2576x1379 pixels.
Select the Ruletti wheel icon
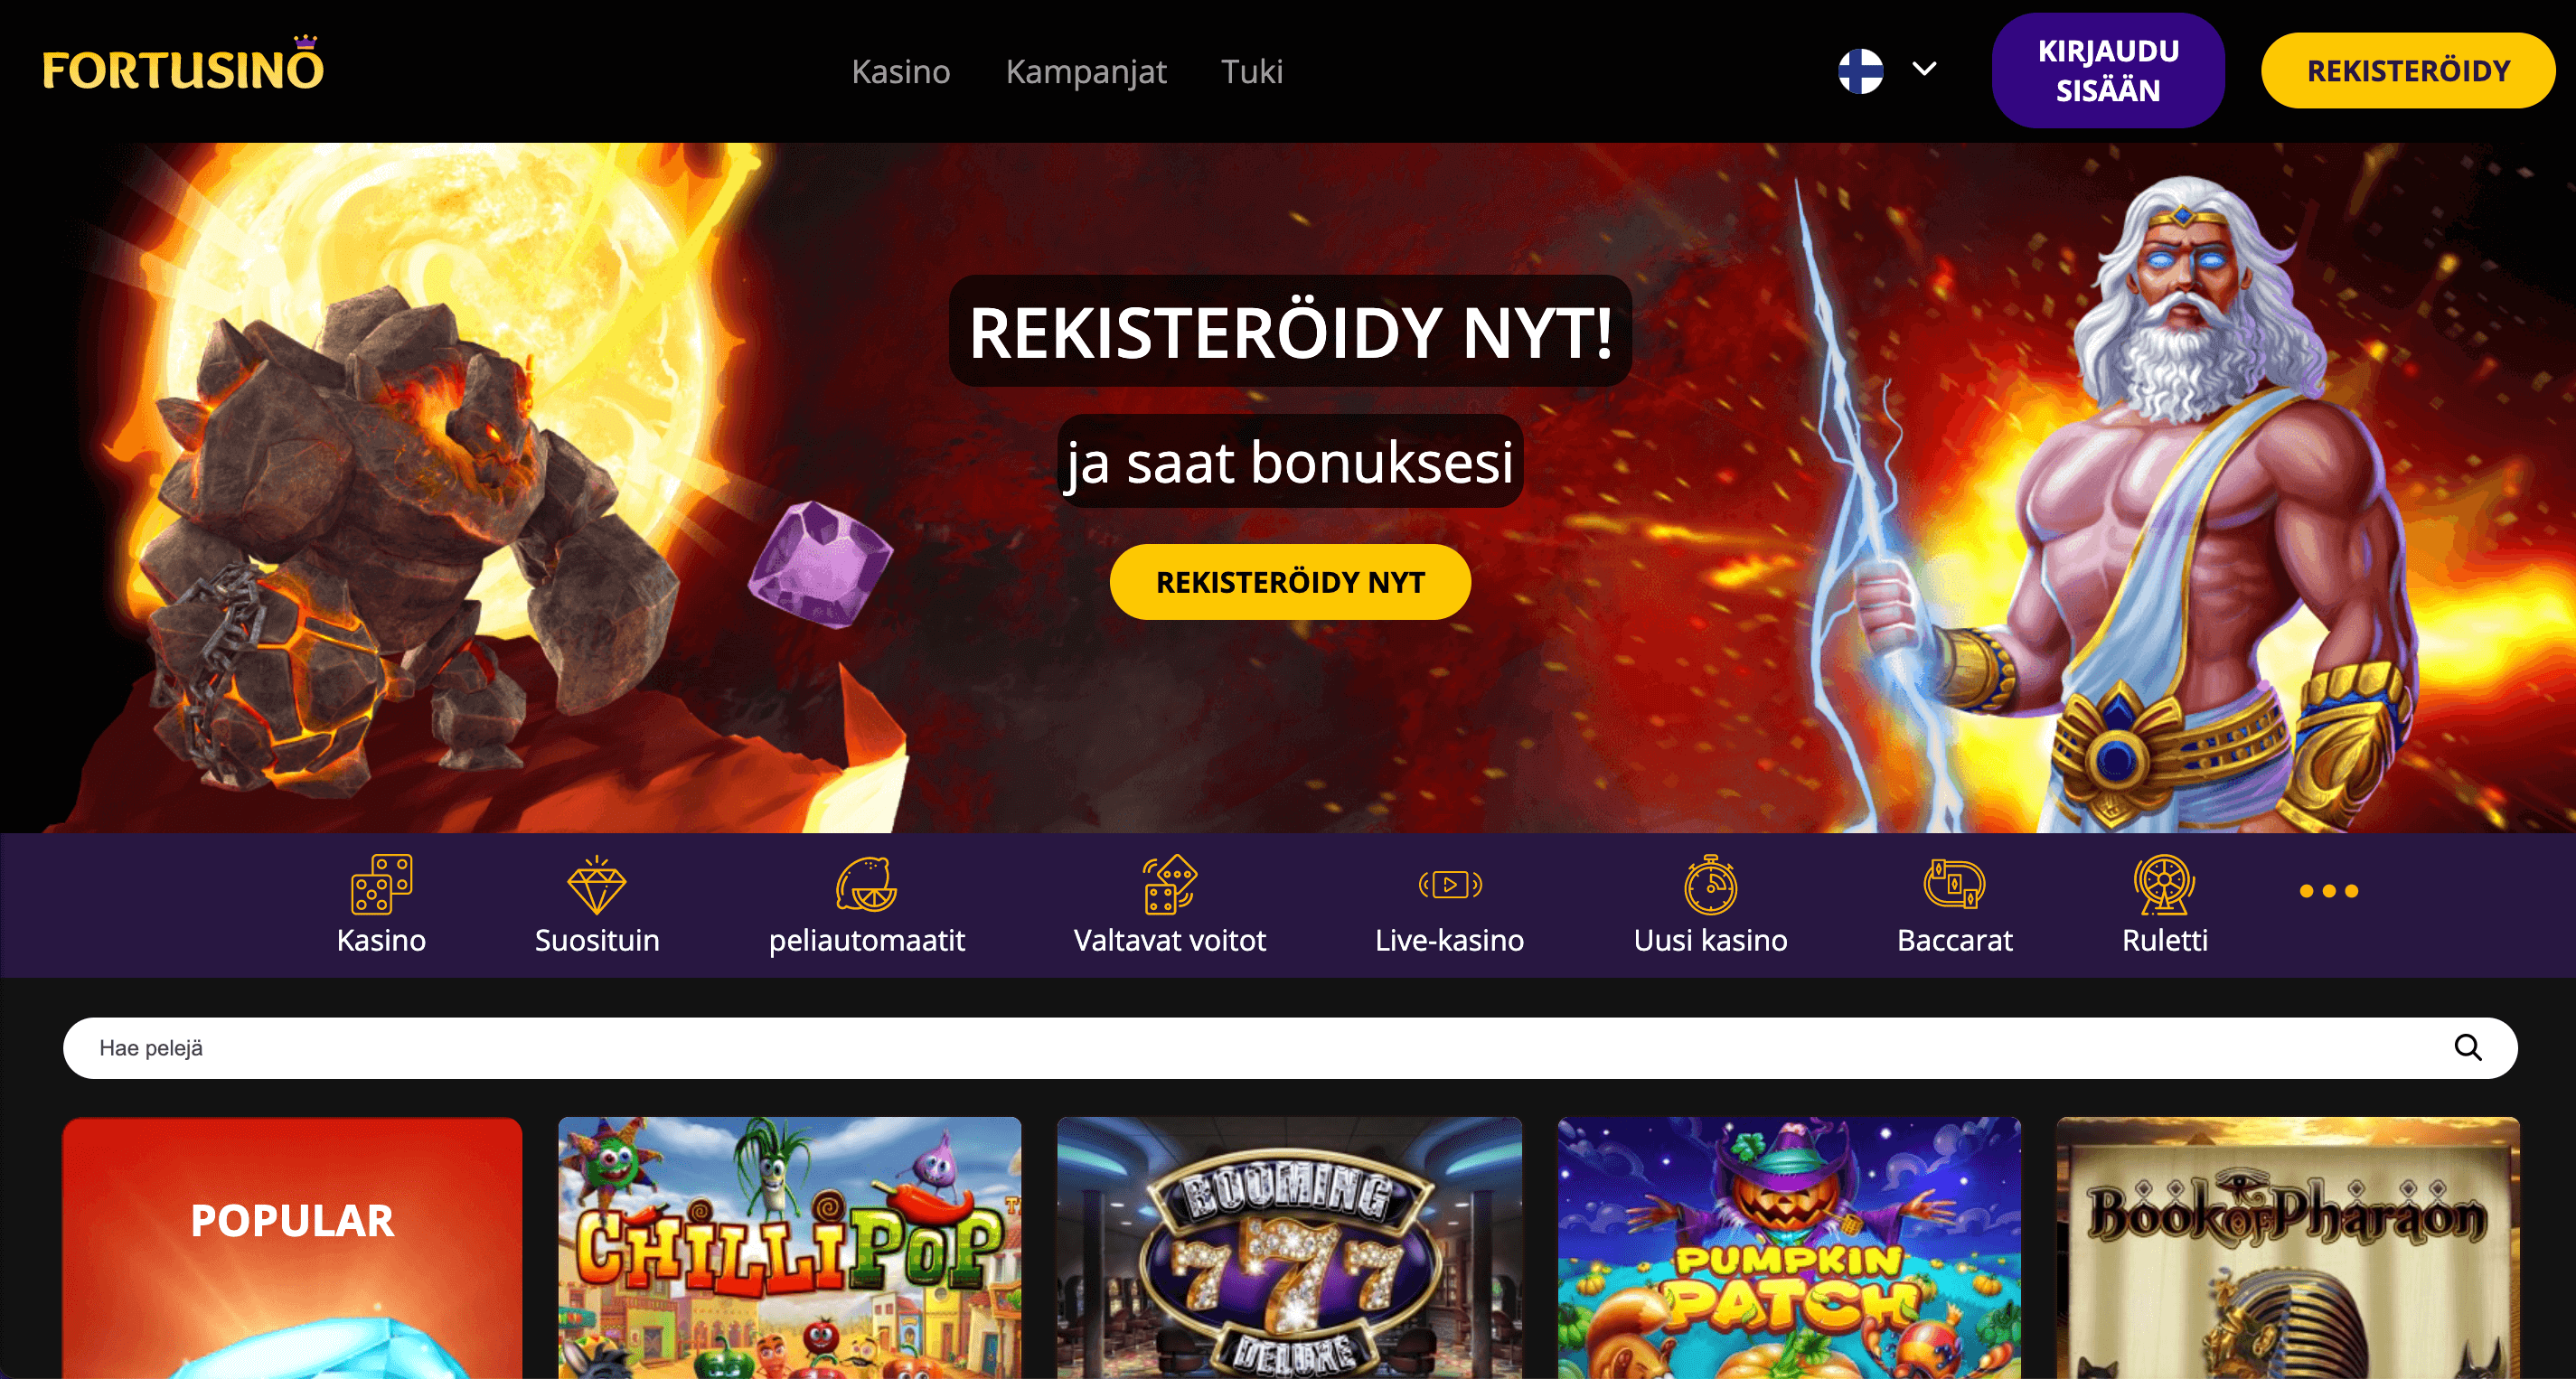[2164, 884]
